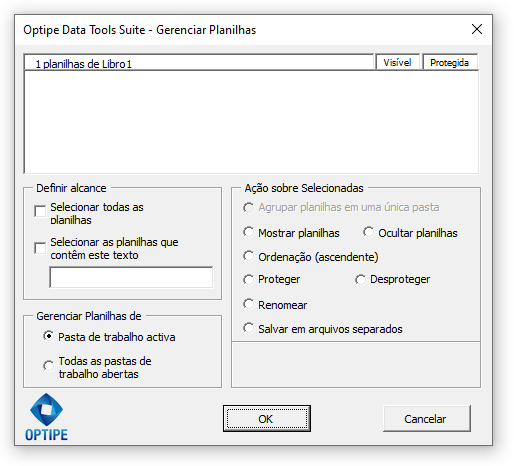Screen dimensions: 514x466
Task: Select the 'Proteger' radio button
Action: point(248,279)
